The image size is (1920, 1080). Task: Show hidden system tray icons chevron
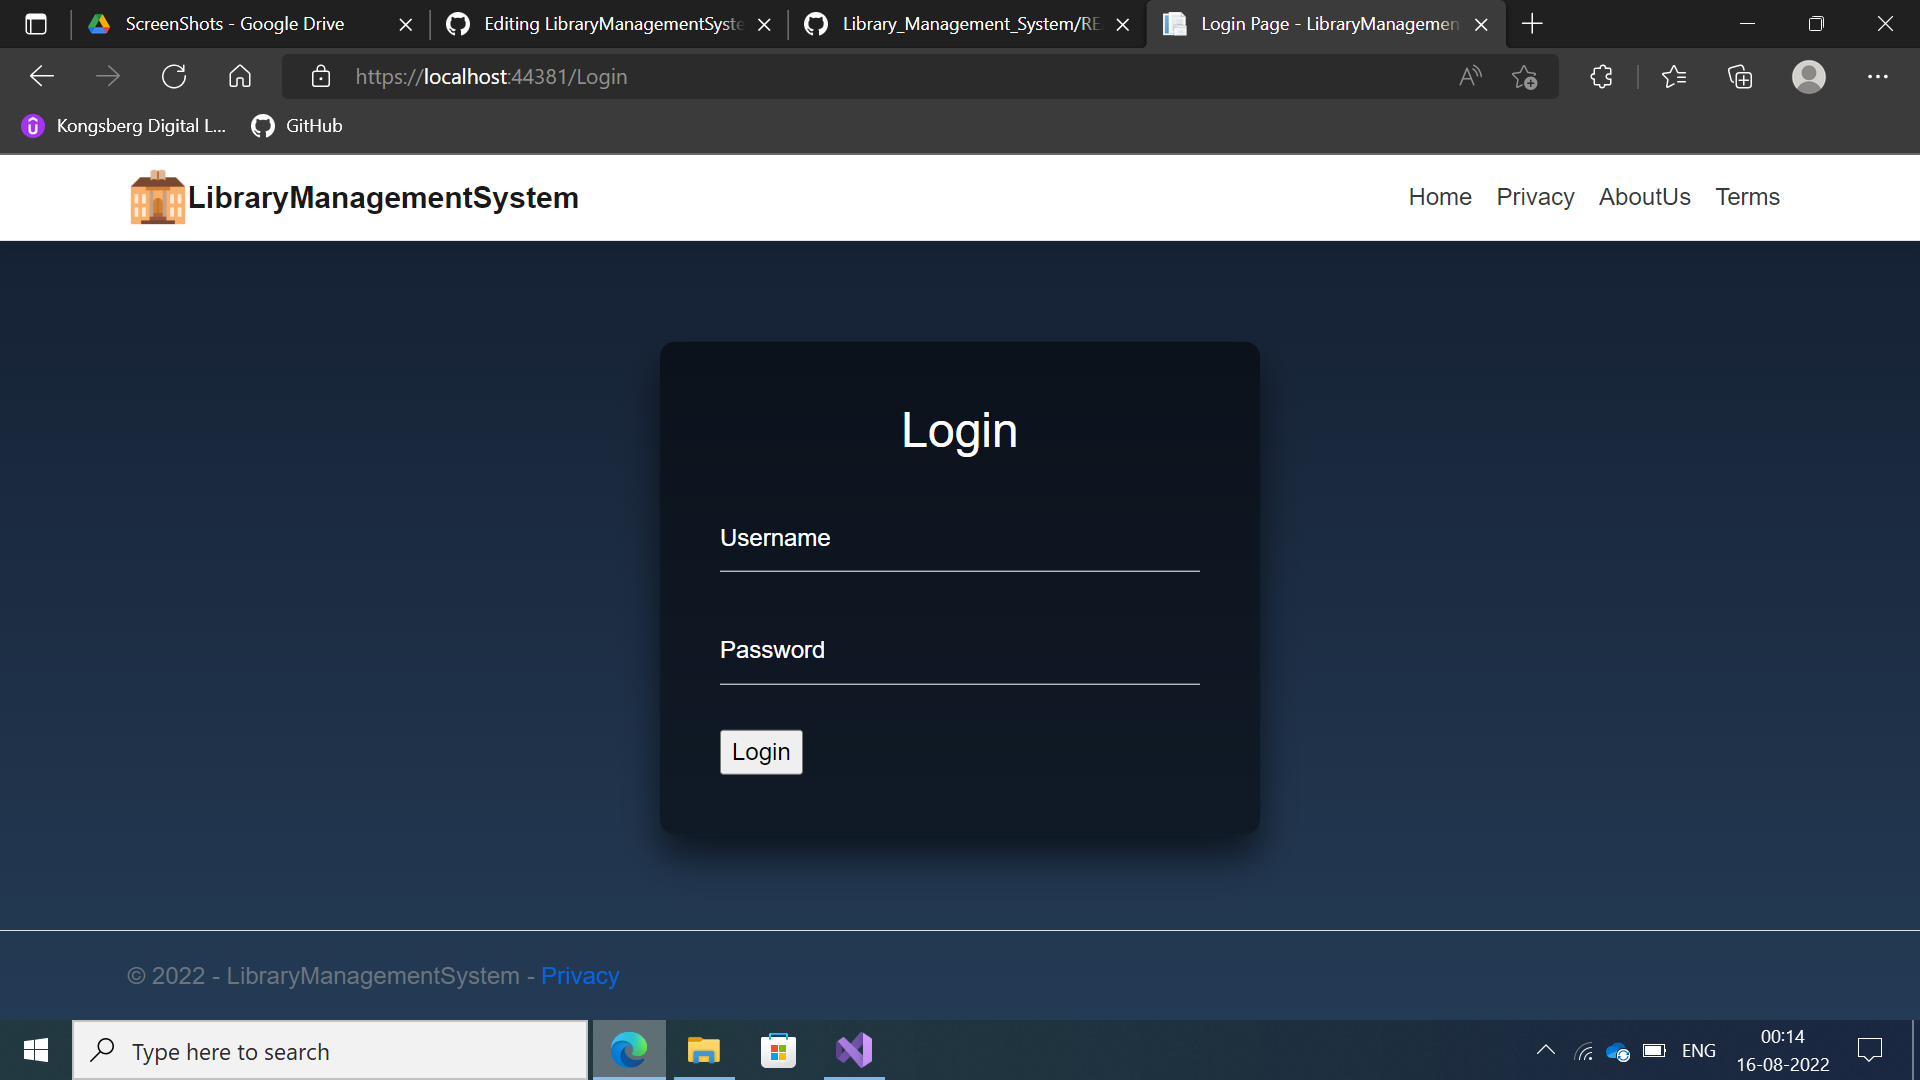click(x=1545, y=1050)
